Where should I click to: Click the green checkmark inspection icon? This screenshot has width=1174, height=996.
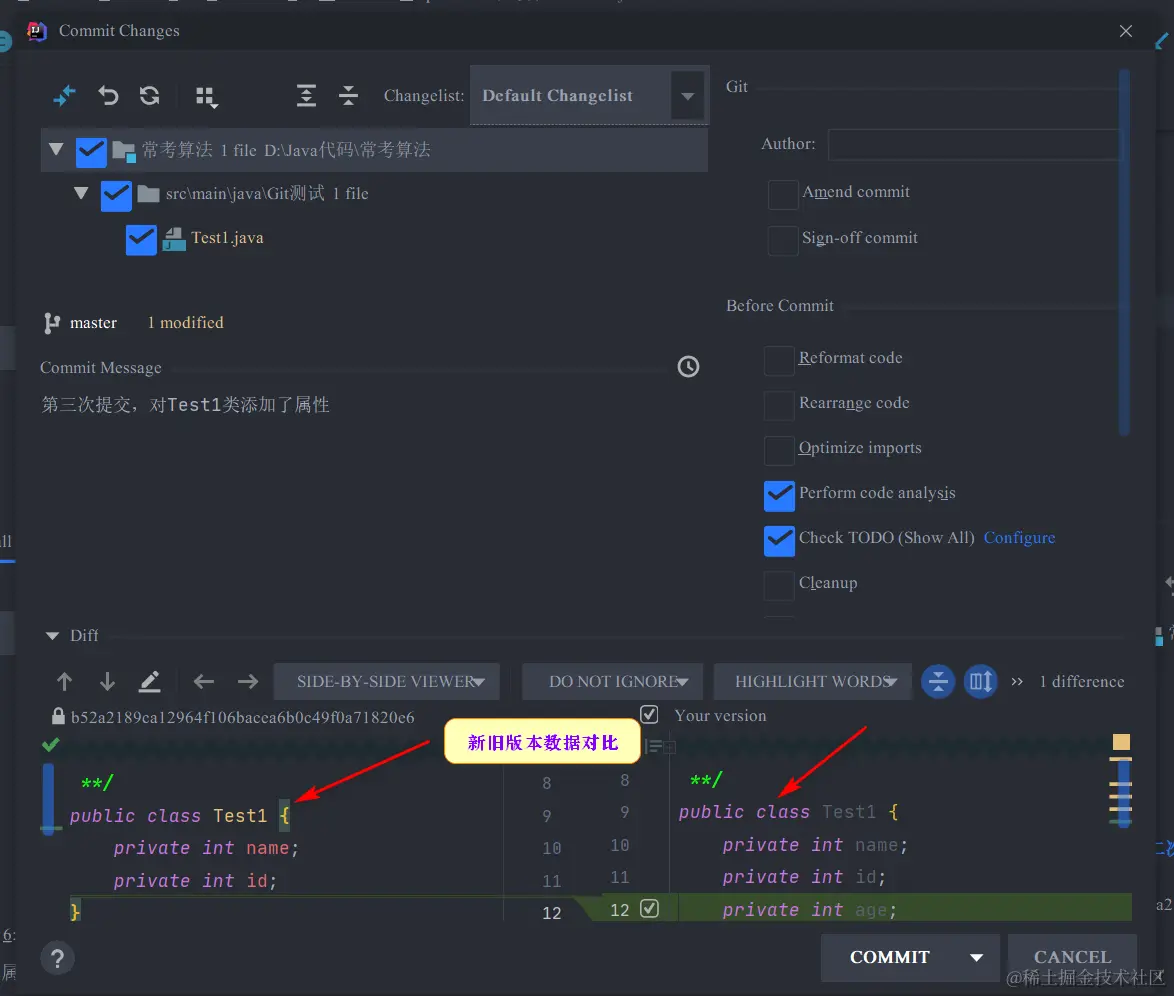pos(50,745)
